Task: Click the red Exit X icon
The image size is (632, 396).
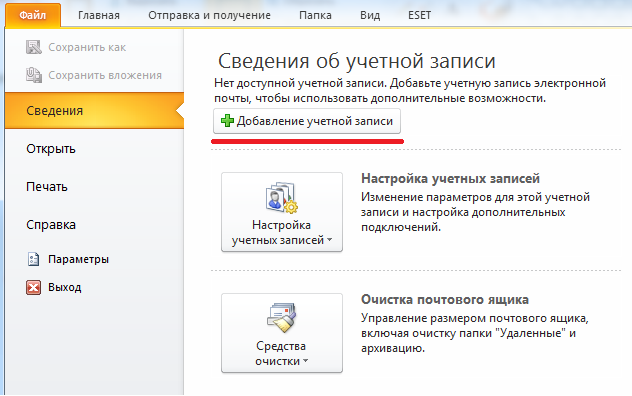Action: tap(33, 288)
